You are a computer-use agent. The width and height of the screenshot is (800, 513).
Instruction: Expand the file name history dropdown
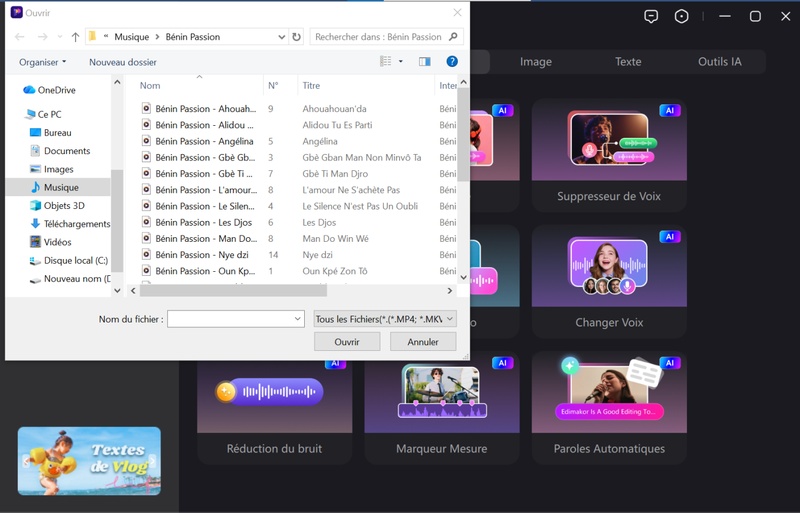point(297,319)
